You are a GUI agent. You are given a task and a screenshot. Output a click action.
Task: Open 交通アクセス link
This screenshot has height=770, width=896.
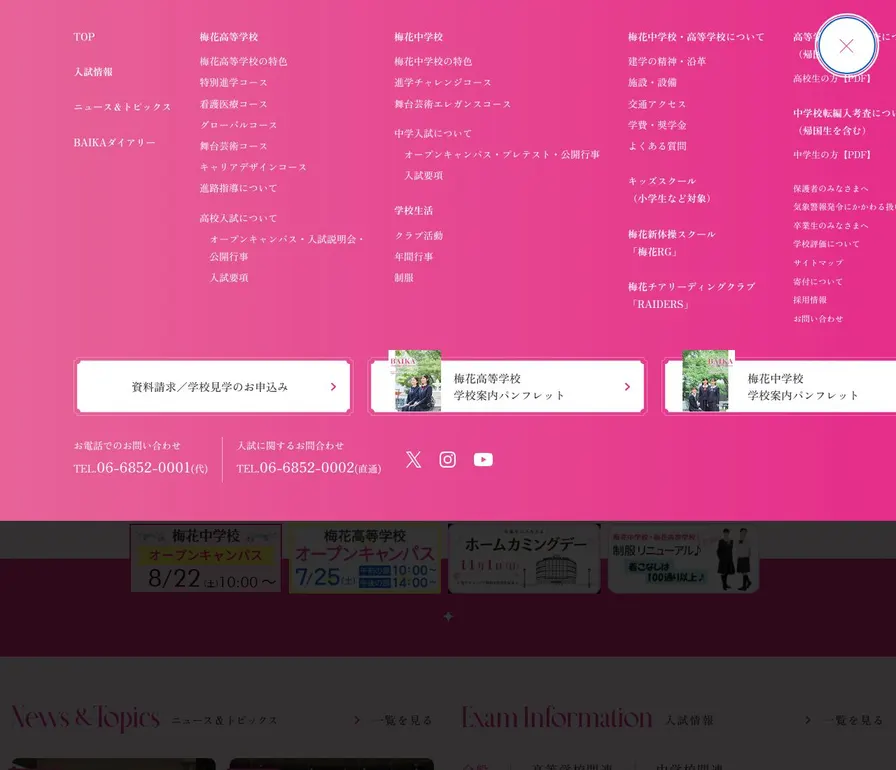coord(657,104)
